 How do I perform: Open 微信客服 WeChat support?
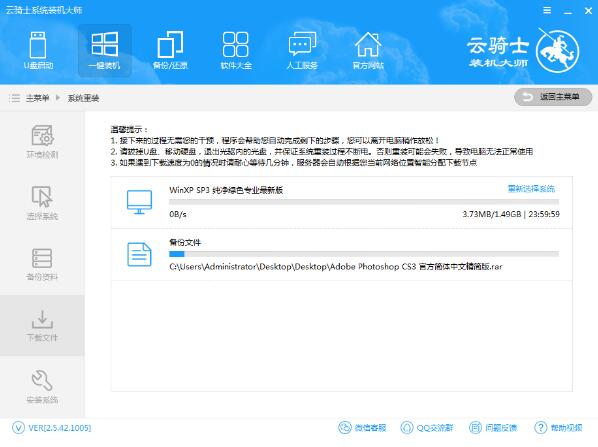click(x=362, y=428)
